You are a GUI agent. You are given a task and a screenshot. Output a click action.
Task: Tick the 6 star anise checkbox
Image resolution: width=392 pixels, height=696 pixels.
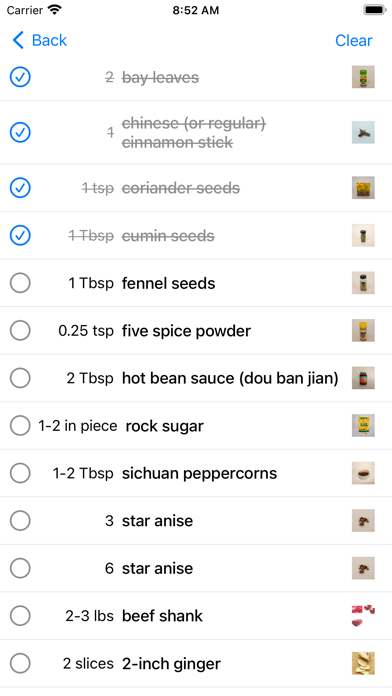point(20,568)
